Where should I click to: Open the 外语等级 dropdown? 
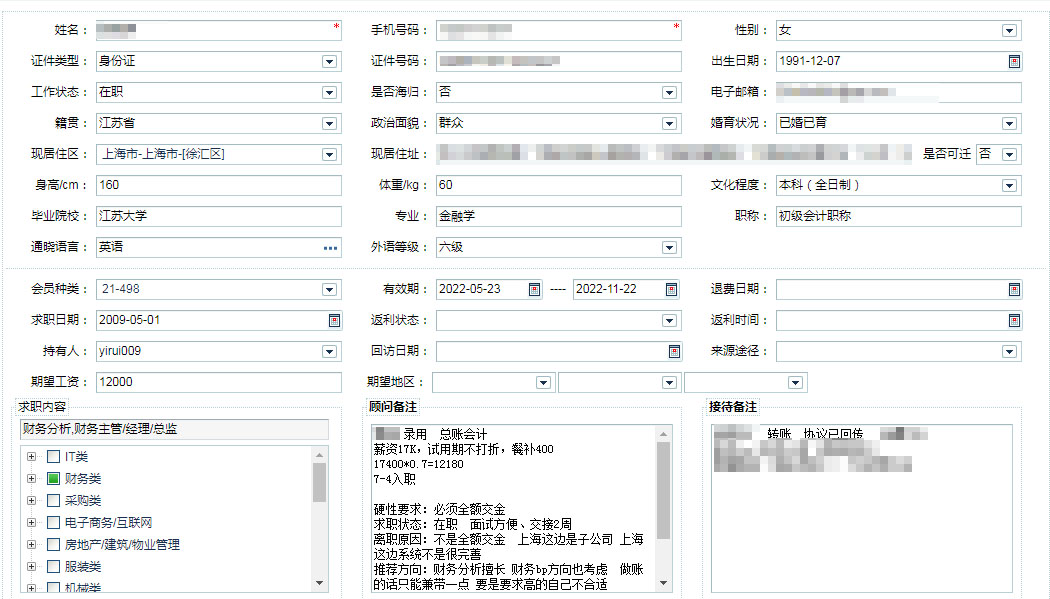[x=669, y=248]
